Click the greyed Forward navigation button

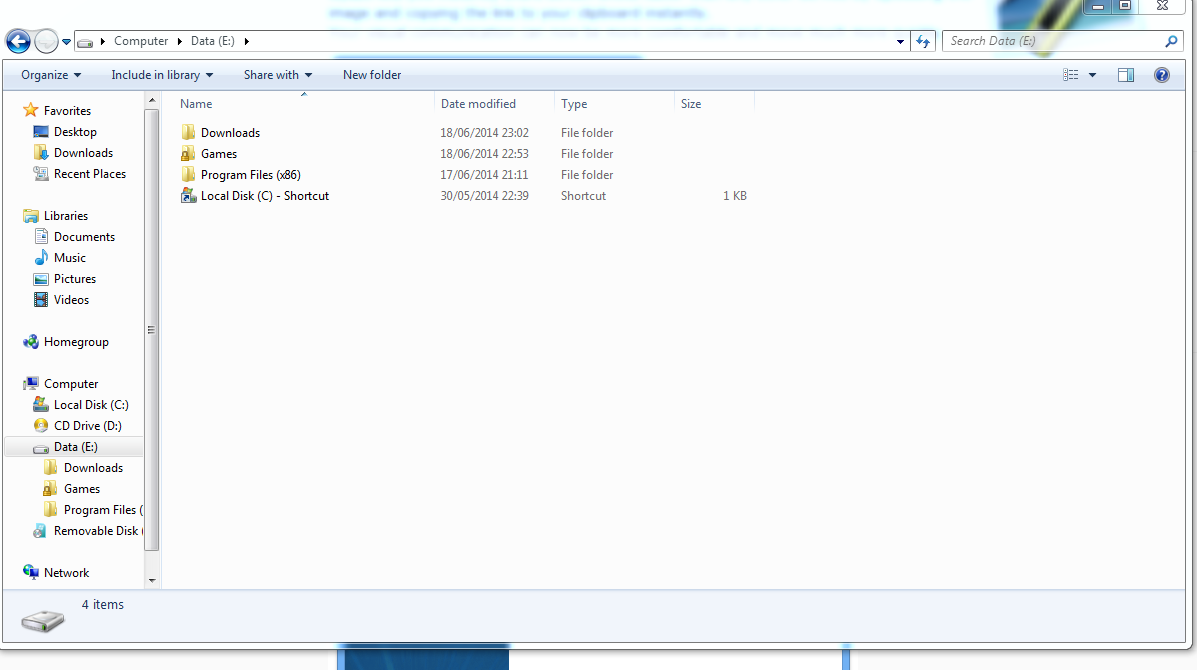click(46, 41)
